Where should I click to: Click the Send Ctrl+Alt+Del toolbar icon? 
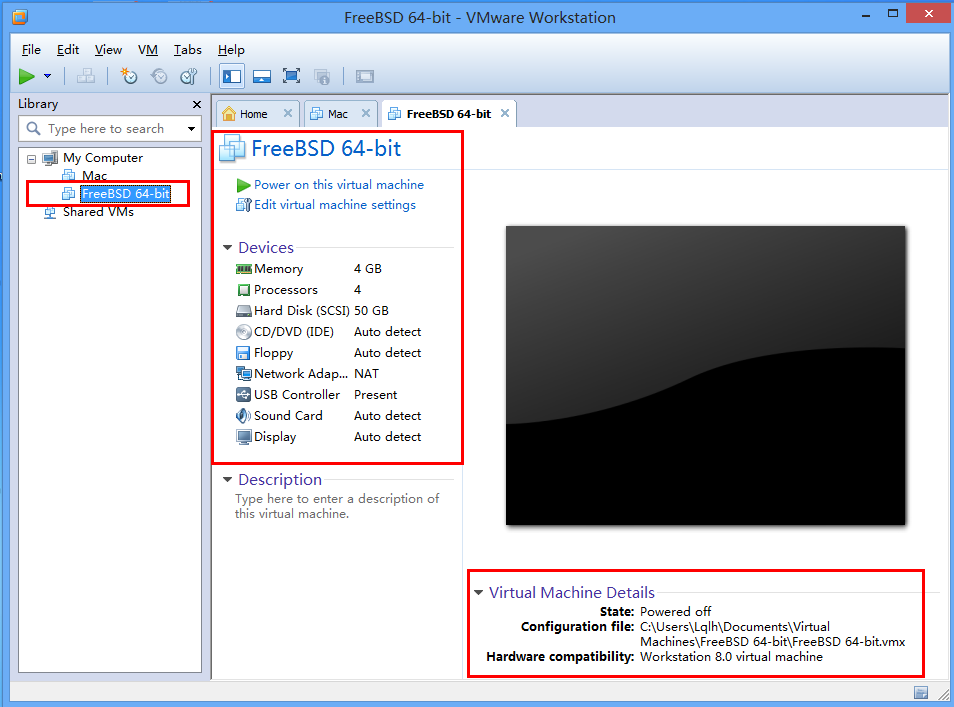tap(86, 77)
